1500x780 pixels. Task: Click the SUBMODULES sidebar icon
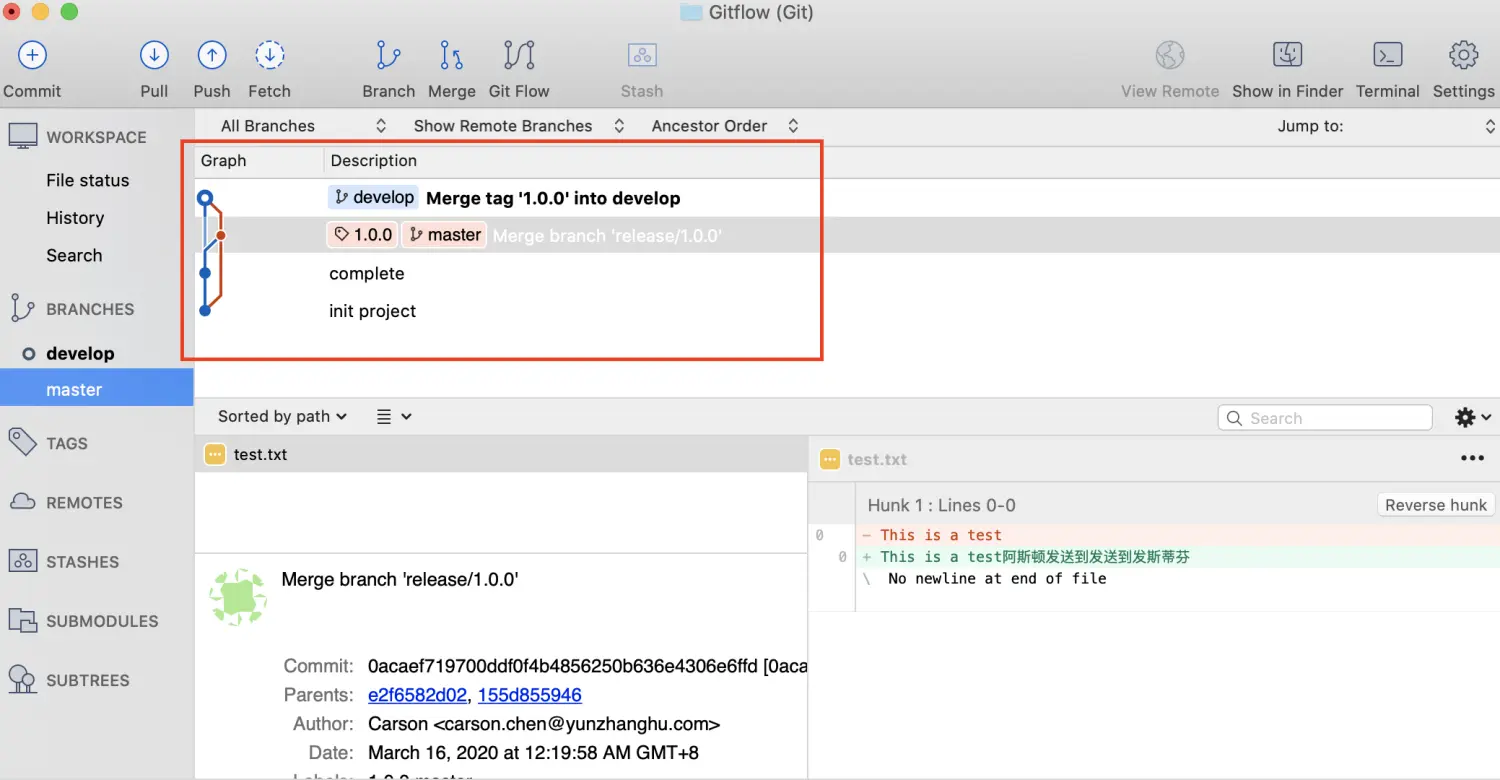coord(23,620)
